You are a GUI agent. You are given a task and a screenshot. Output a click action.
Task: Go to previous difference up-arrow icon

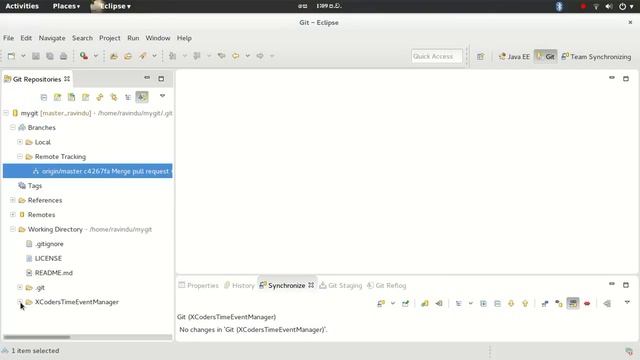[x=525, y=303]
